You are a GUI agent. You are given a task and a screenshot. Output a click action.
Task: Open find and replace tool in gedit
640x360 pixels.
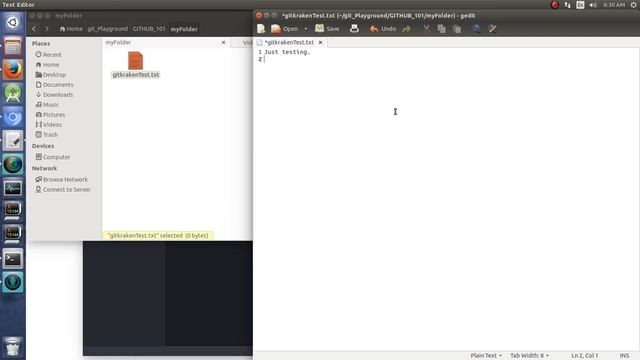[492, 29]
